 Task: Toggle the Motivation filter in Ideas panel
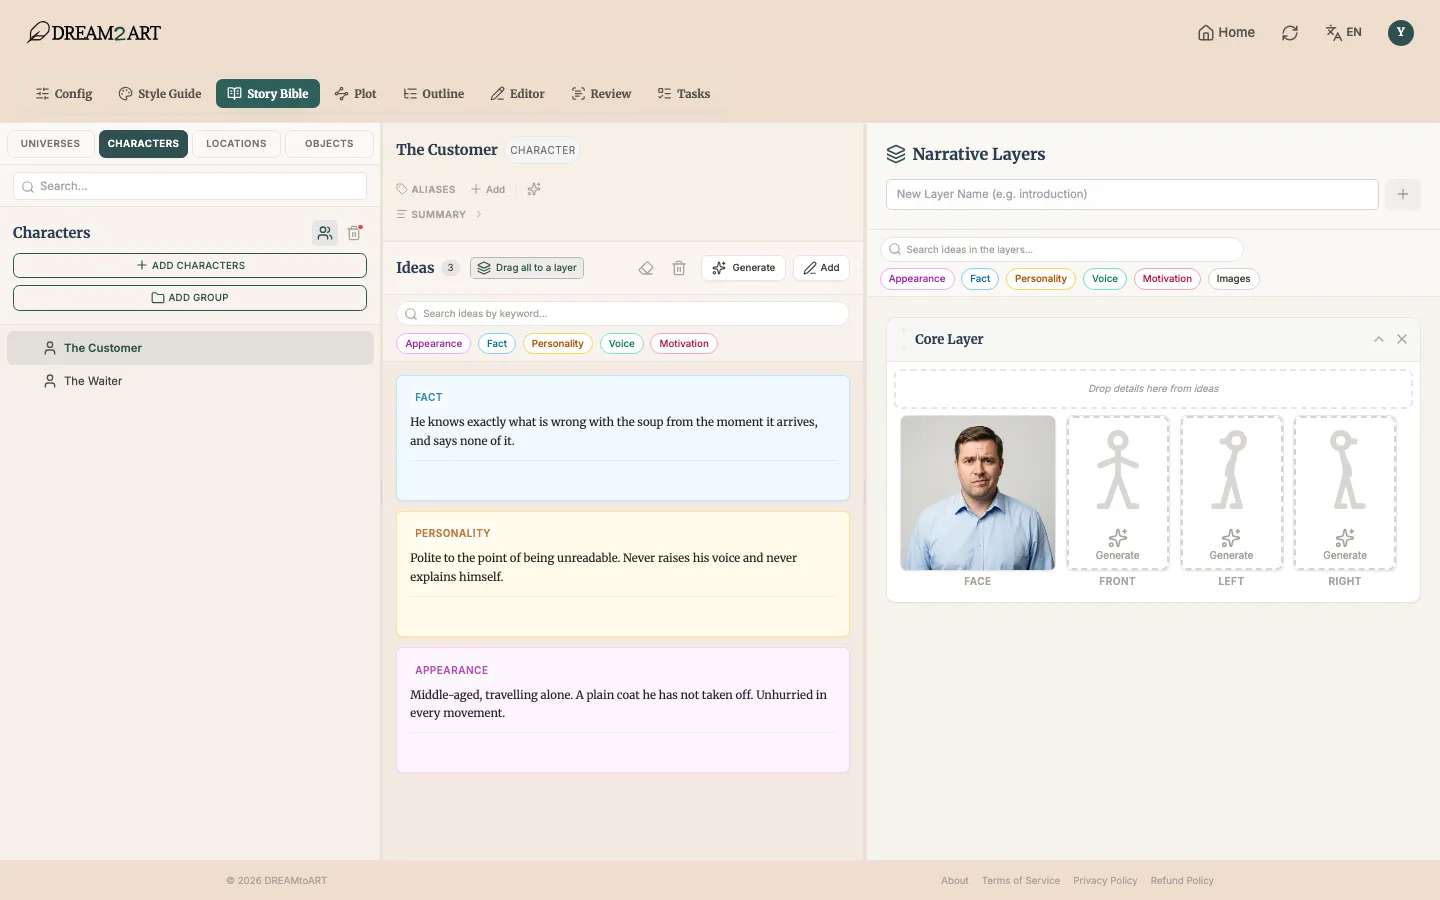coord(684,344)
